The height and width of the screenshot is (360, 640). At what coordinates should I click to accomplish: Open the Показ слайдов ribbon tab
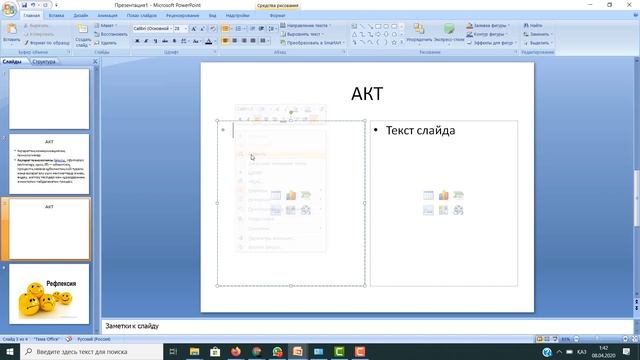(x=142, y=16)
